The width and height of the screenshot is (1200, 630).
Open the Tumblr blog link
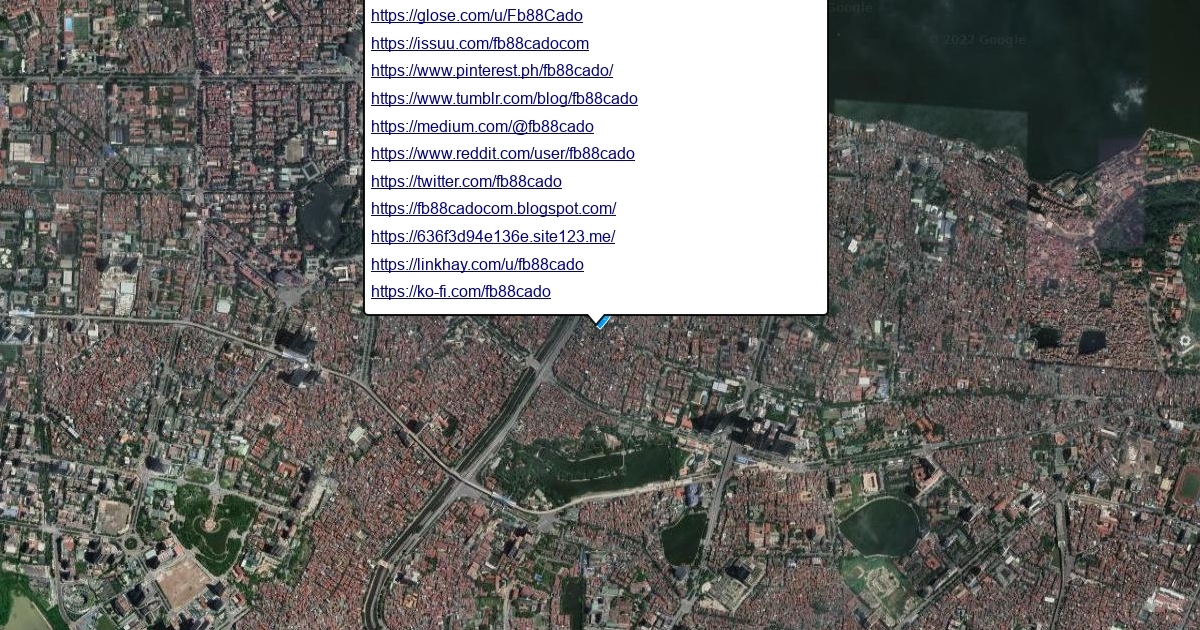(504, 99)
